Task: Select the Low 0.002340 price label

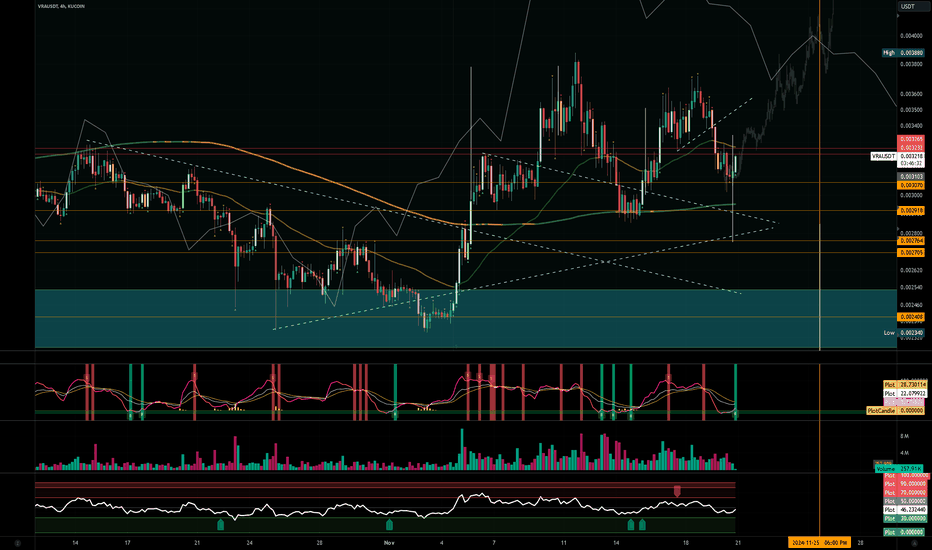Action: (x=903, y=333)
